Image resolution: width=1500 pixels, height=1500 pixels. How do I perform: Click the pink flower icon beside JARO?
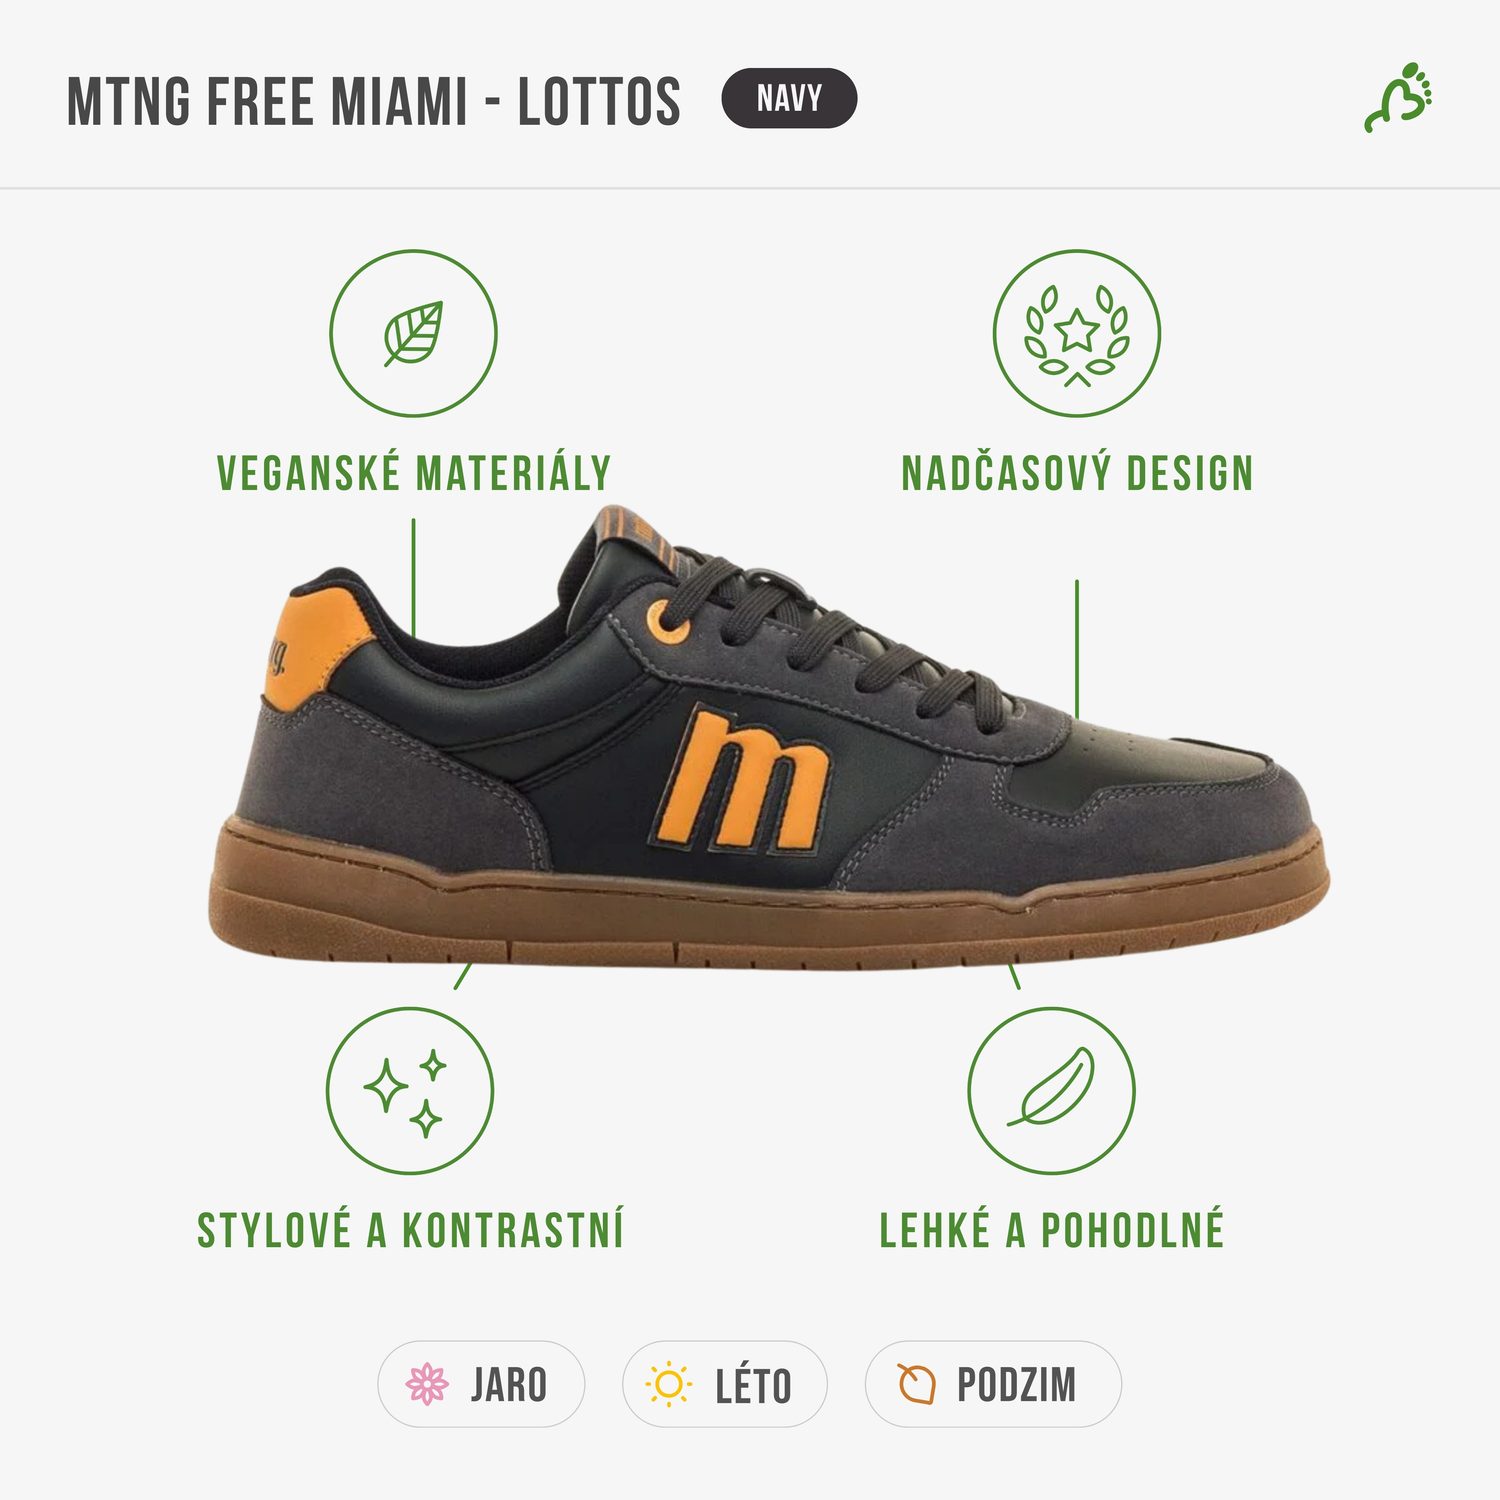coord(427,1384)
